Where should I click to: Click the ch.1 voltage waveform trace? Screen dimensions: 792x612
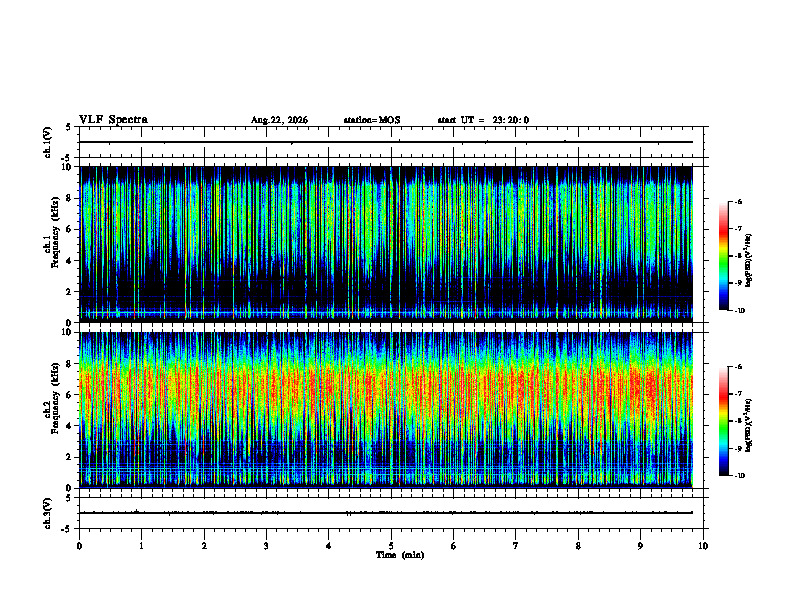click(386, 142)
